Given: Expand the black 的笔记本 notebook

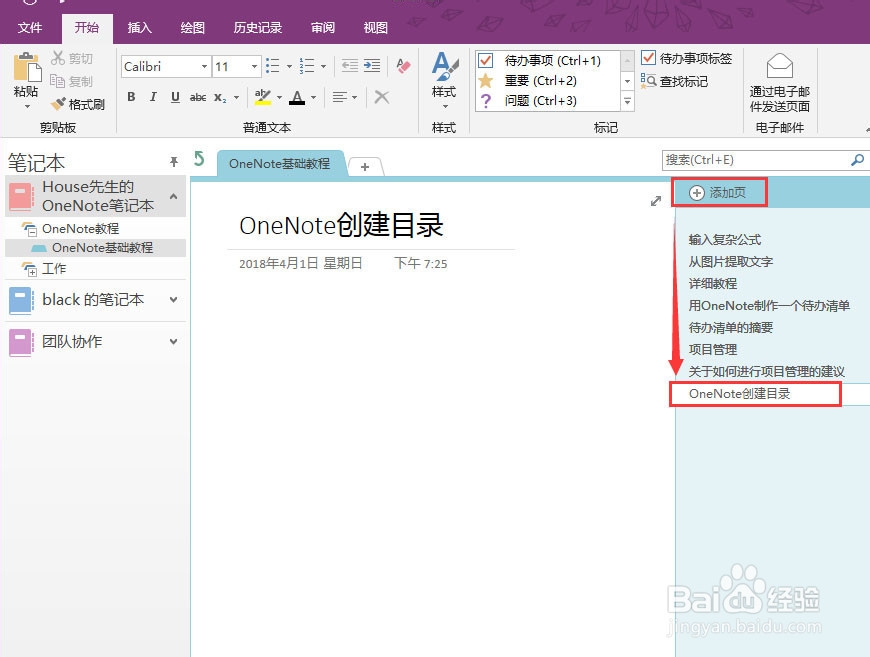Looking at the screenshot, I should [174, 300].
